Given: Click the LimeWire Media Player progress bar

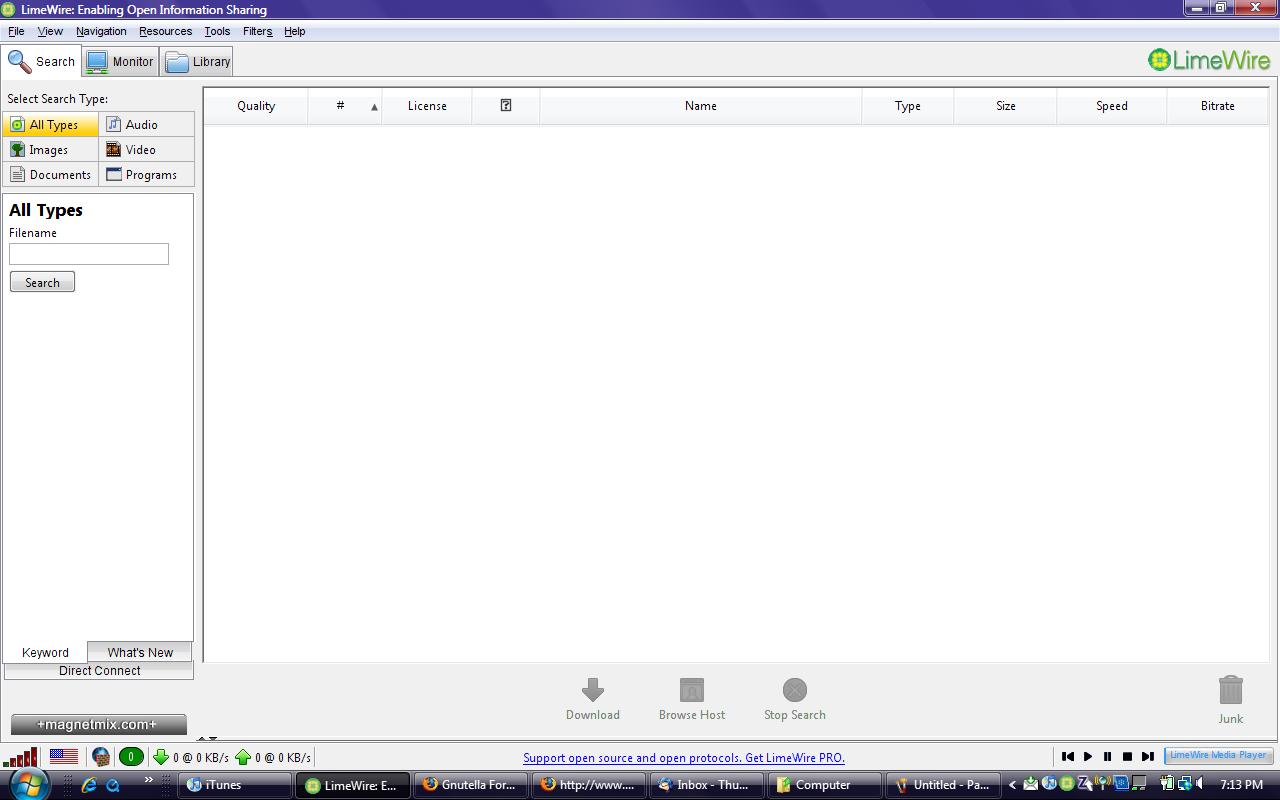Looking at the screenshot, I should pos(1218,756).
